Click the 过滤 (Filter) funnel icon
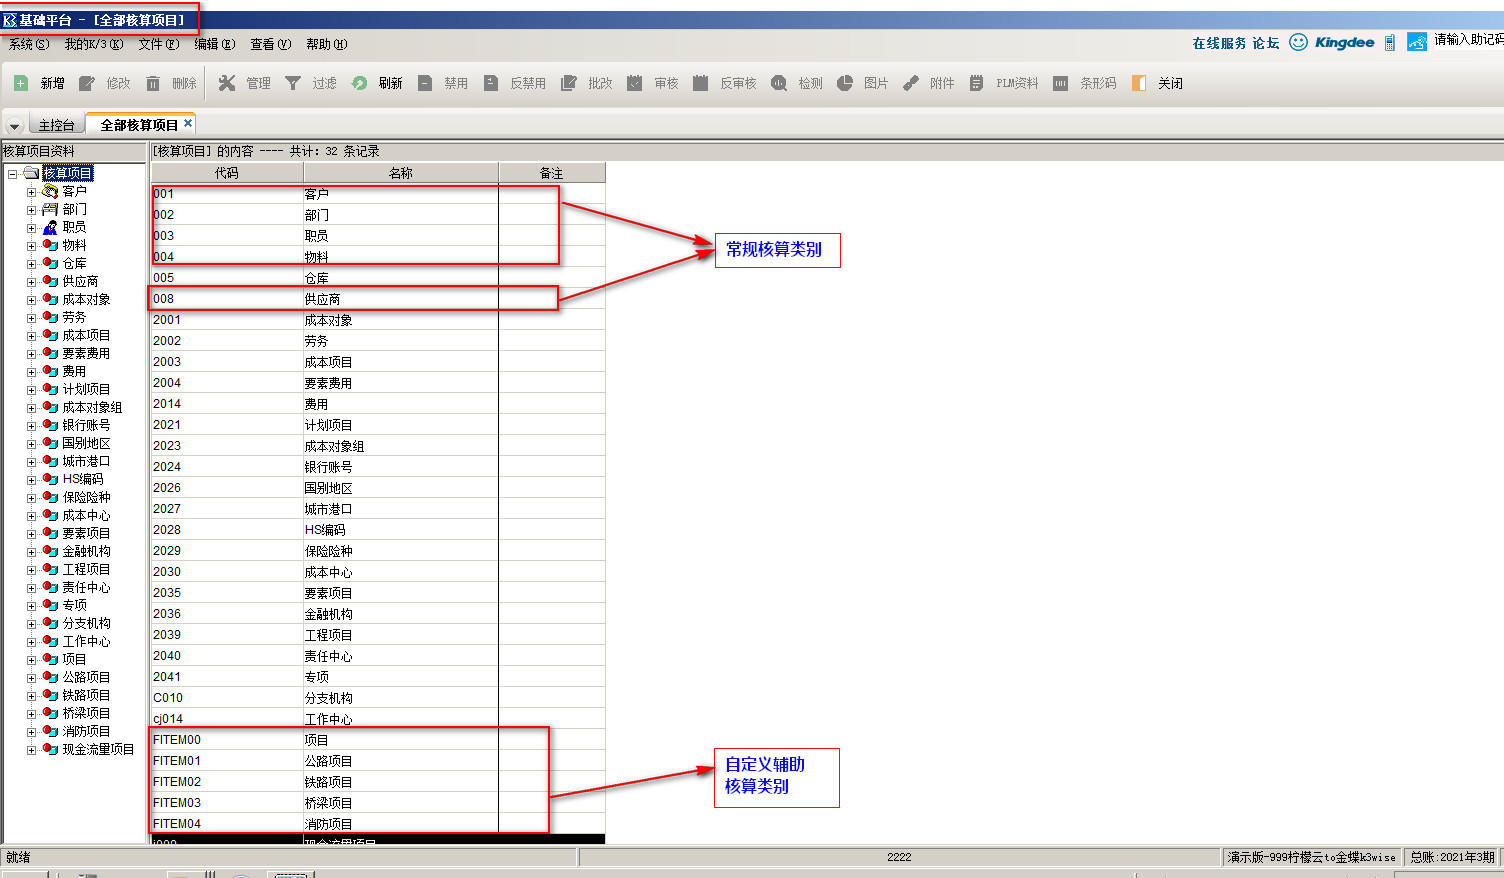Screen dimensions: 1504x878 [x=293, y=83]
